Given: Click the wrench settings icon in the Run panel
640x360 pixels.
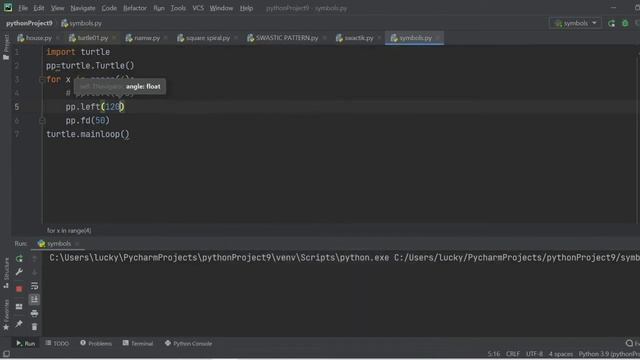Looking at the screenshot, I should [19, 272].
